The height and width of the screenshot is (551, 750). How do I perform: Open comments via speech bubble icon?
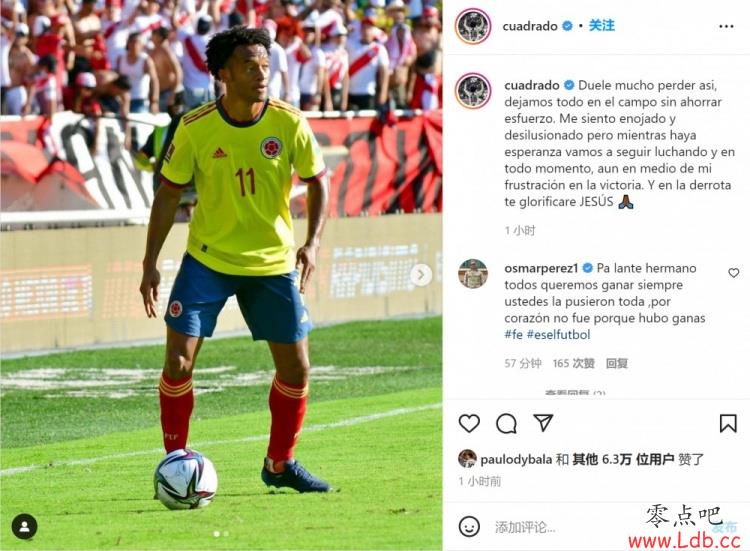pyautogui.click(x=506, y=423)
